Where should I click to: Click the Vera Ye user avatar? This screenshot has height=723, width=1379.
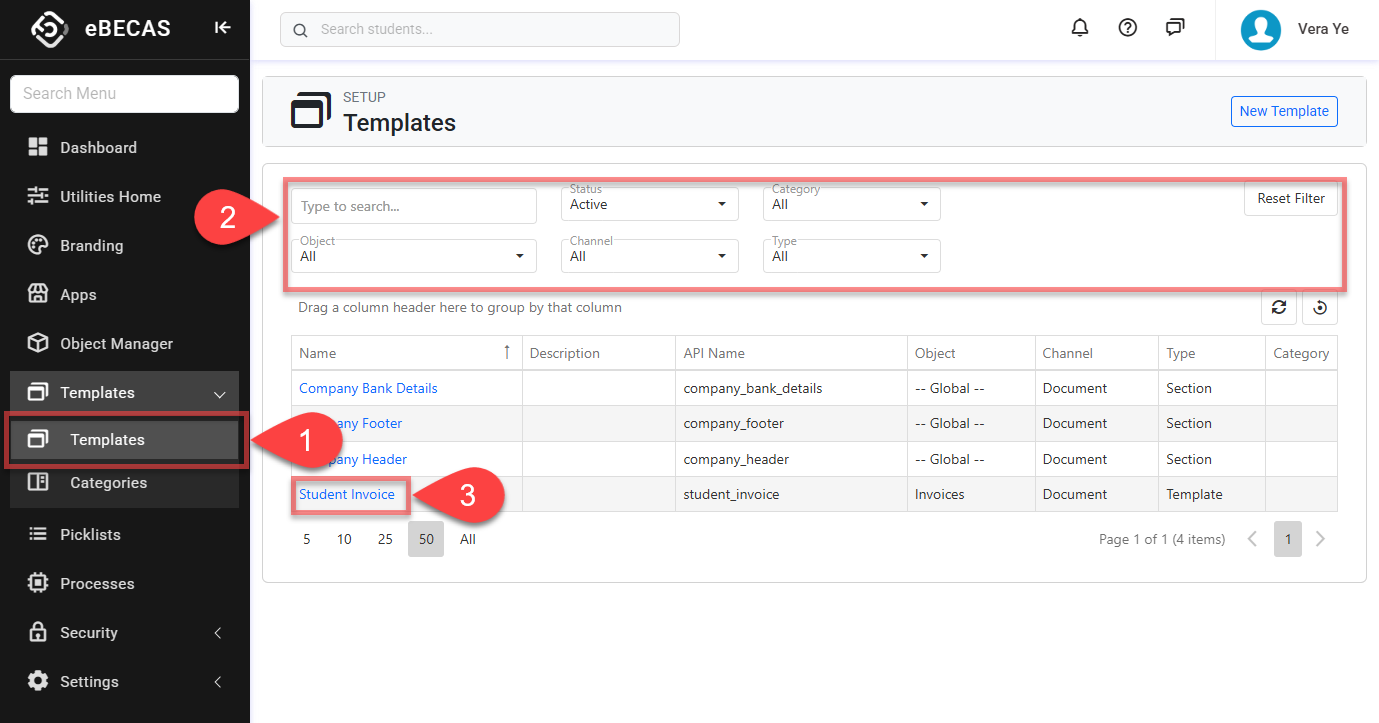[x=1261, y=30]
